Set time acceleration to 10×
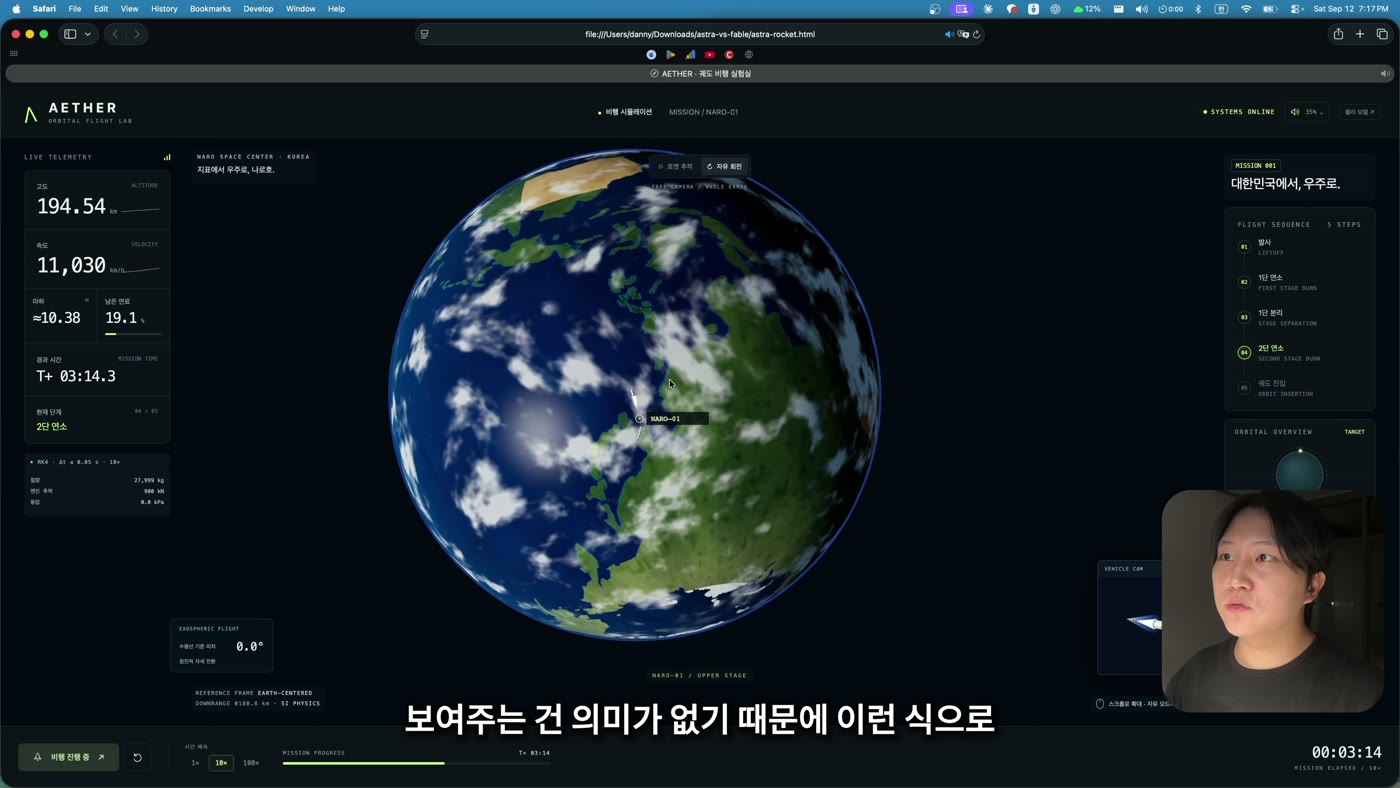 222,763
